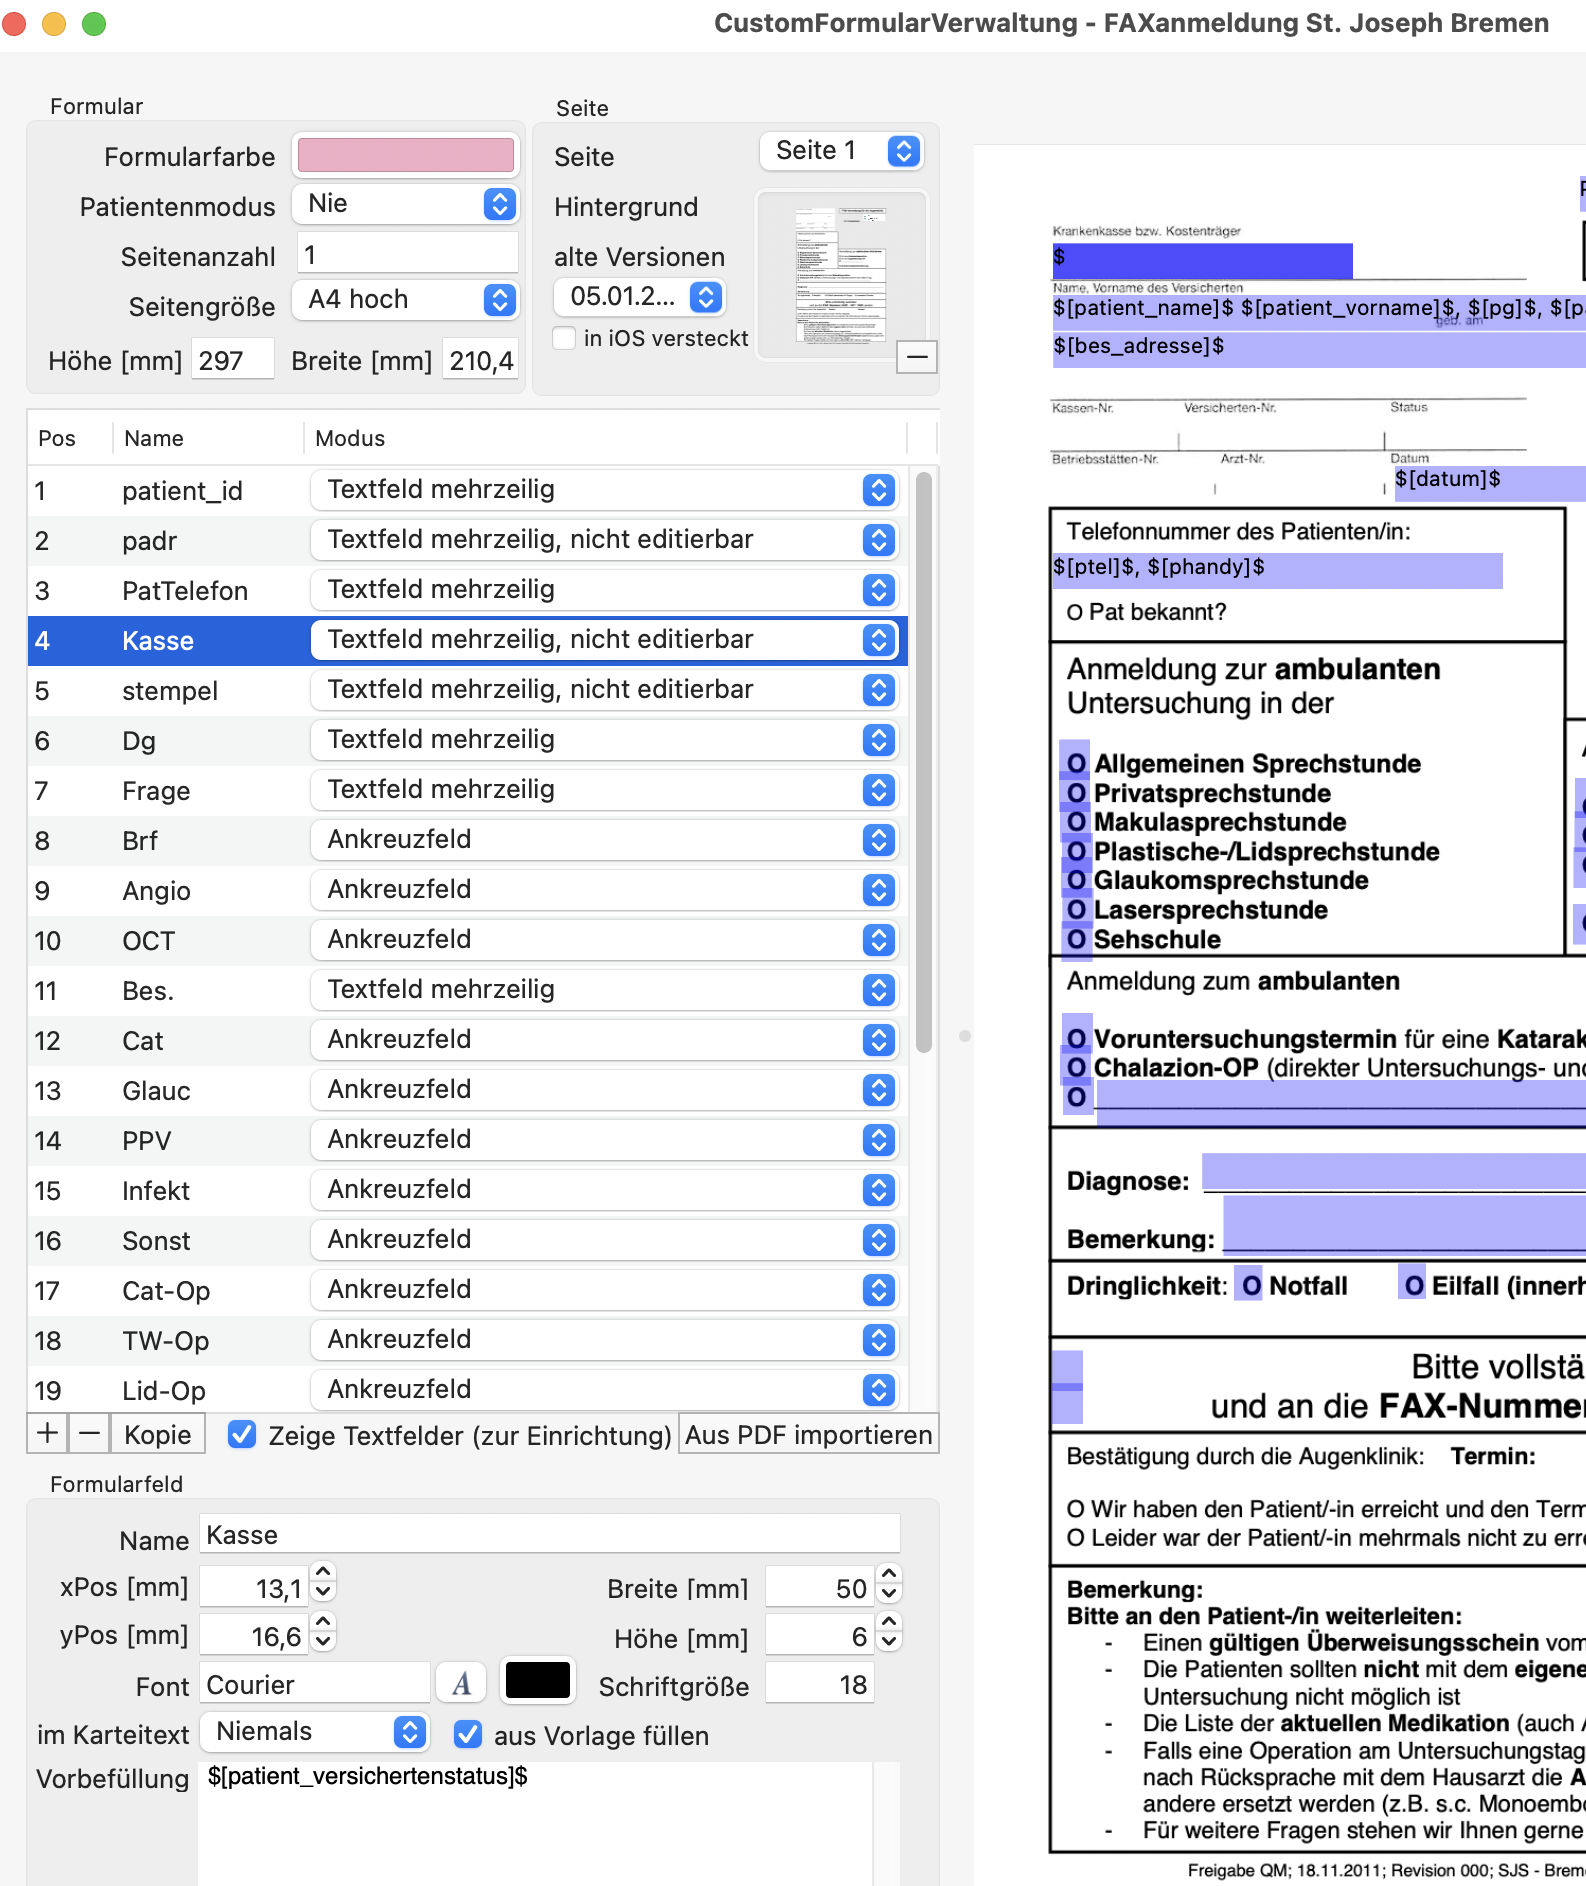Viewport: 1586px width, 1886px height.
Task: Click the Schriftgröße field showing 18
Action: coord(820,1683)
